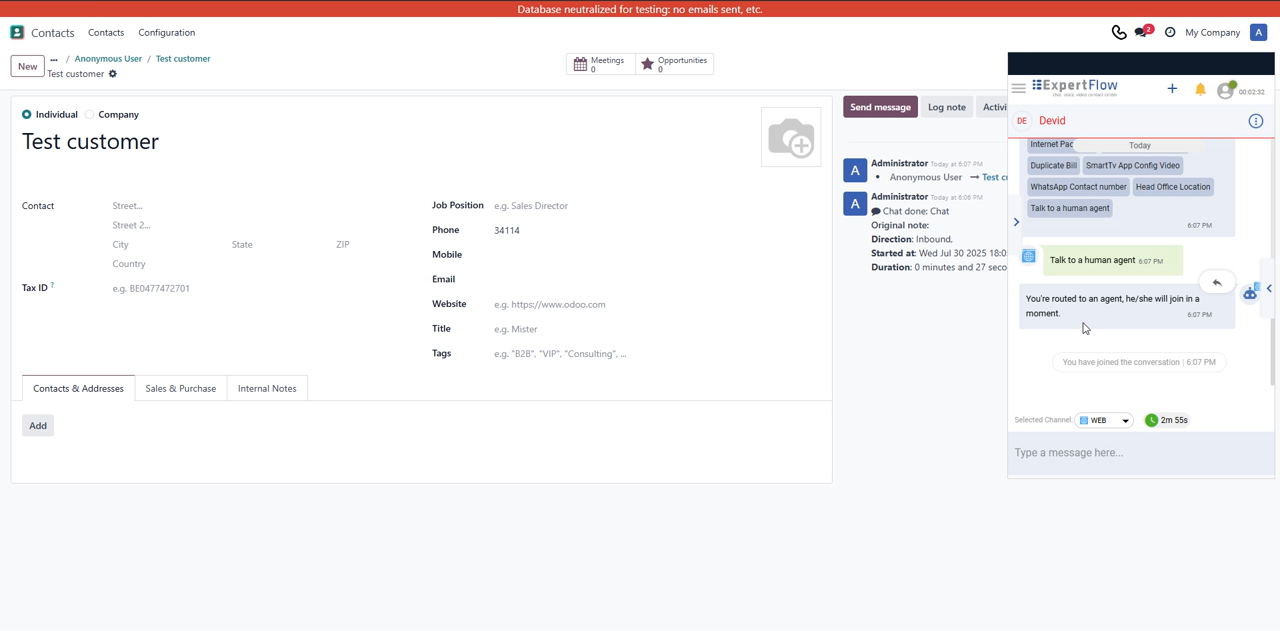The width and height of the screenshot is (1280, 631).
Task: Click the Send message button
Action: (880, 107)
